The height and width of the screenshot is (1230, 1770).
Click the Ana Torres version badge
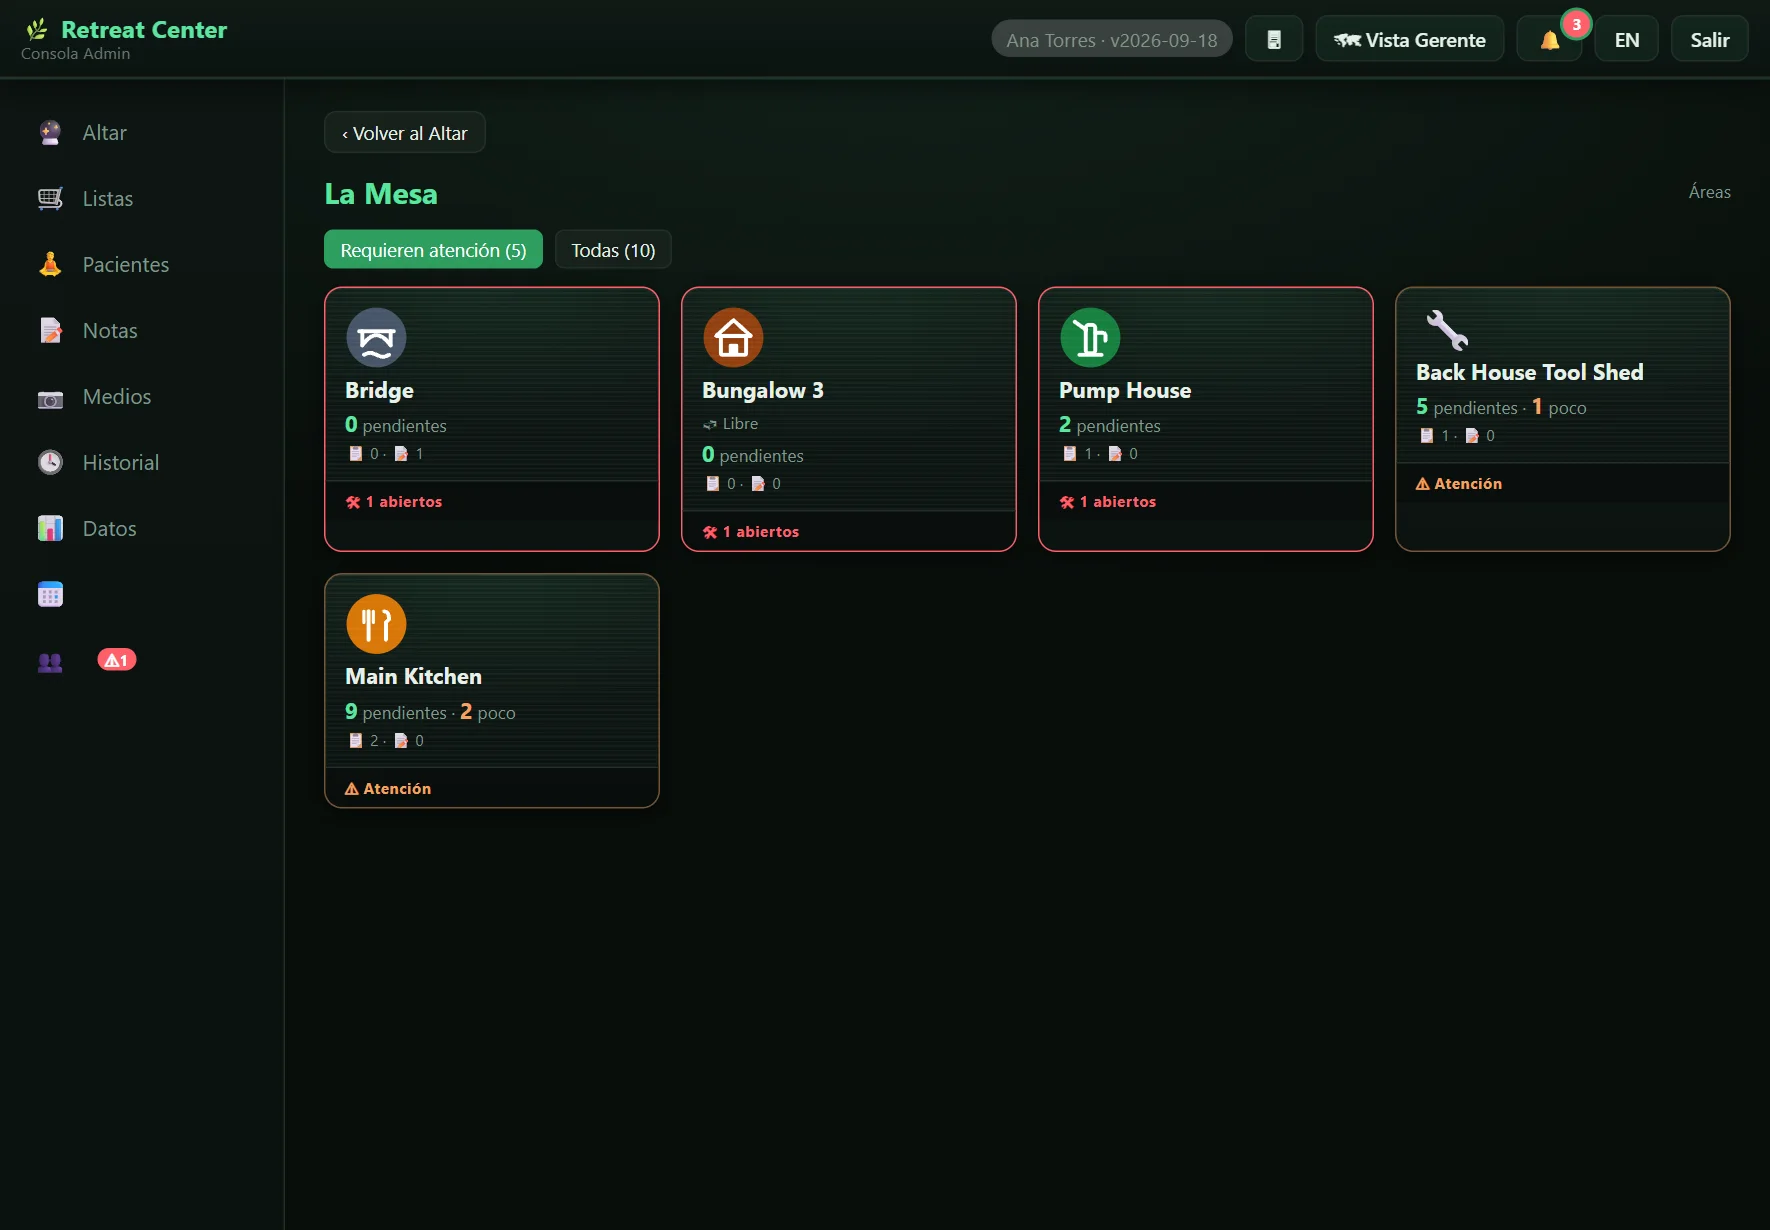[1112, 40]
